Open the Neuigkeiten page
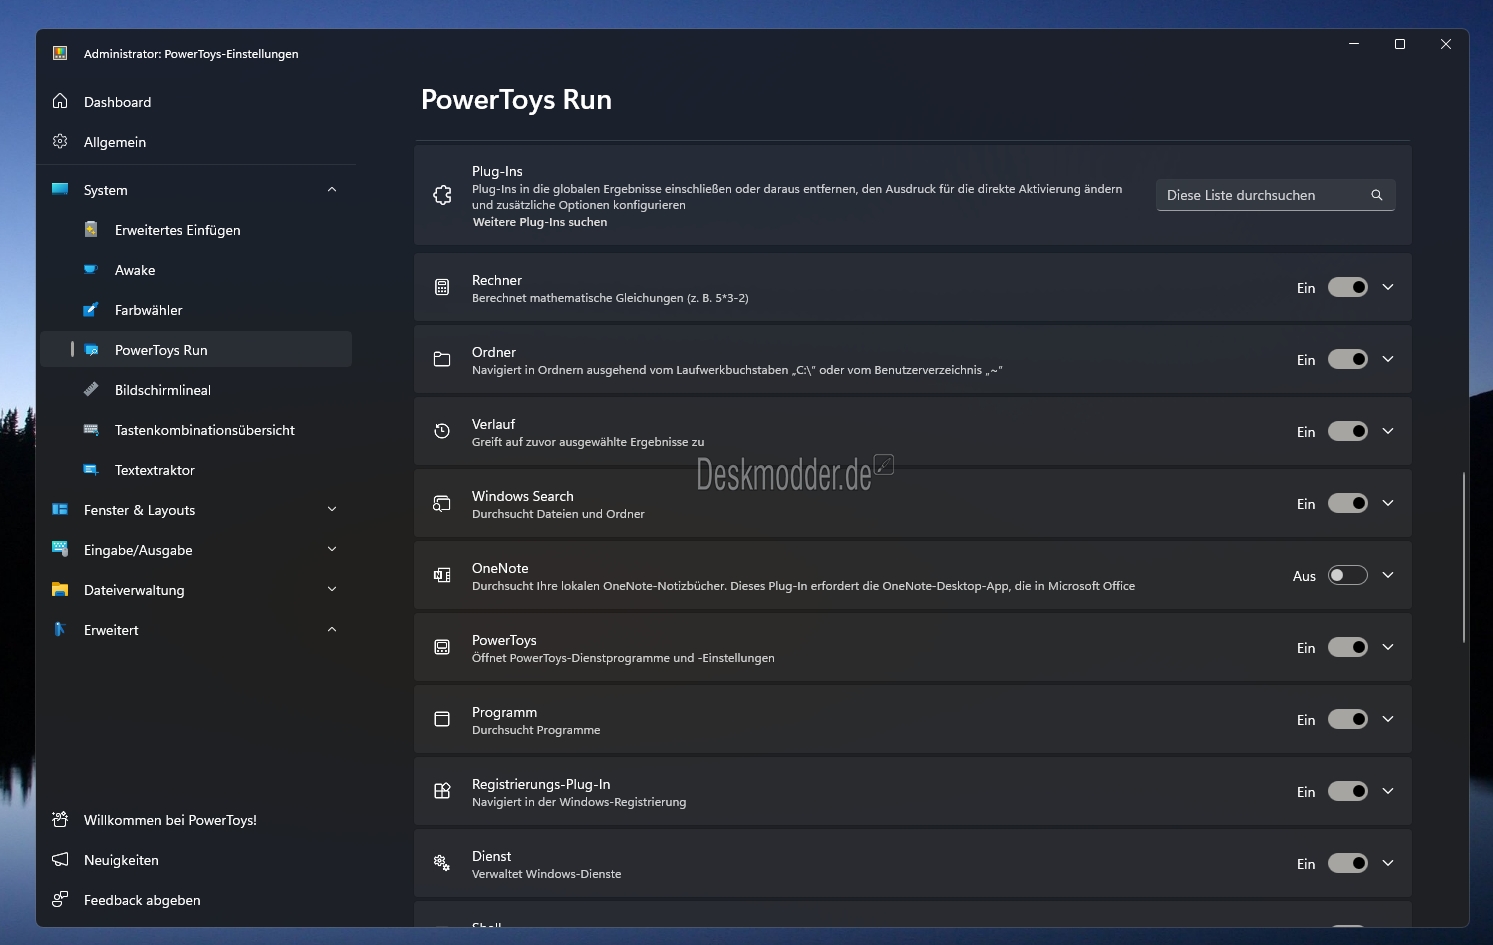 (x=196, y=860)
